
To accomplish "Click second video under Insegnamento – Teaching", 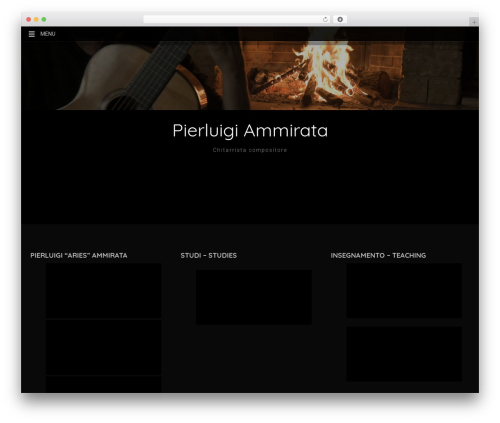I will (x=404, y=354).
